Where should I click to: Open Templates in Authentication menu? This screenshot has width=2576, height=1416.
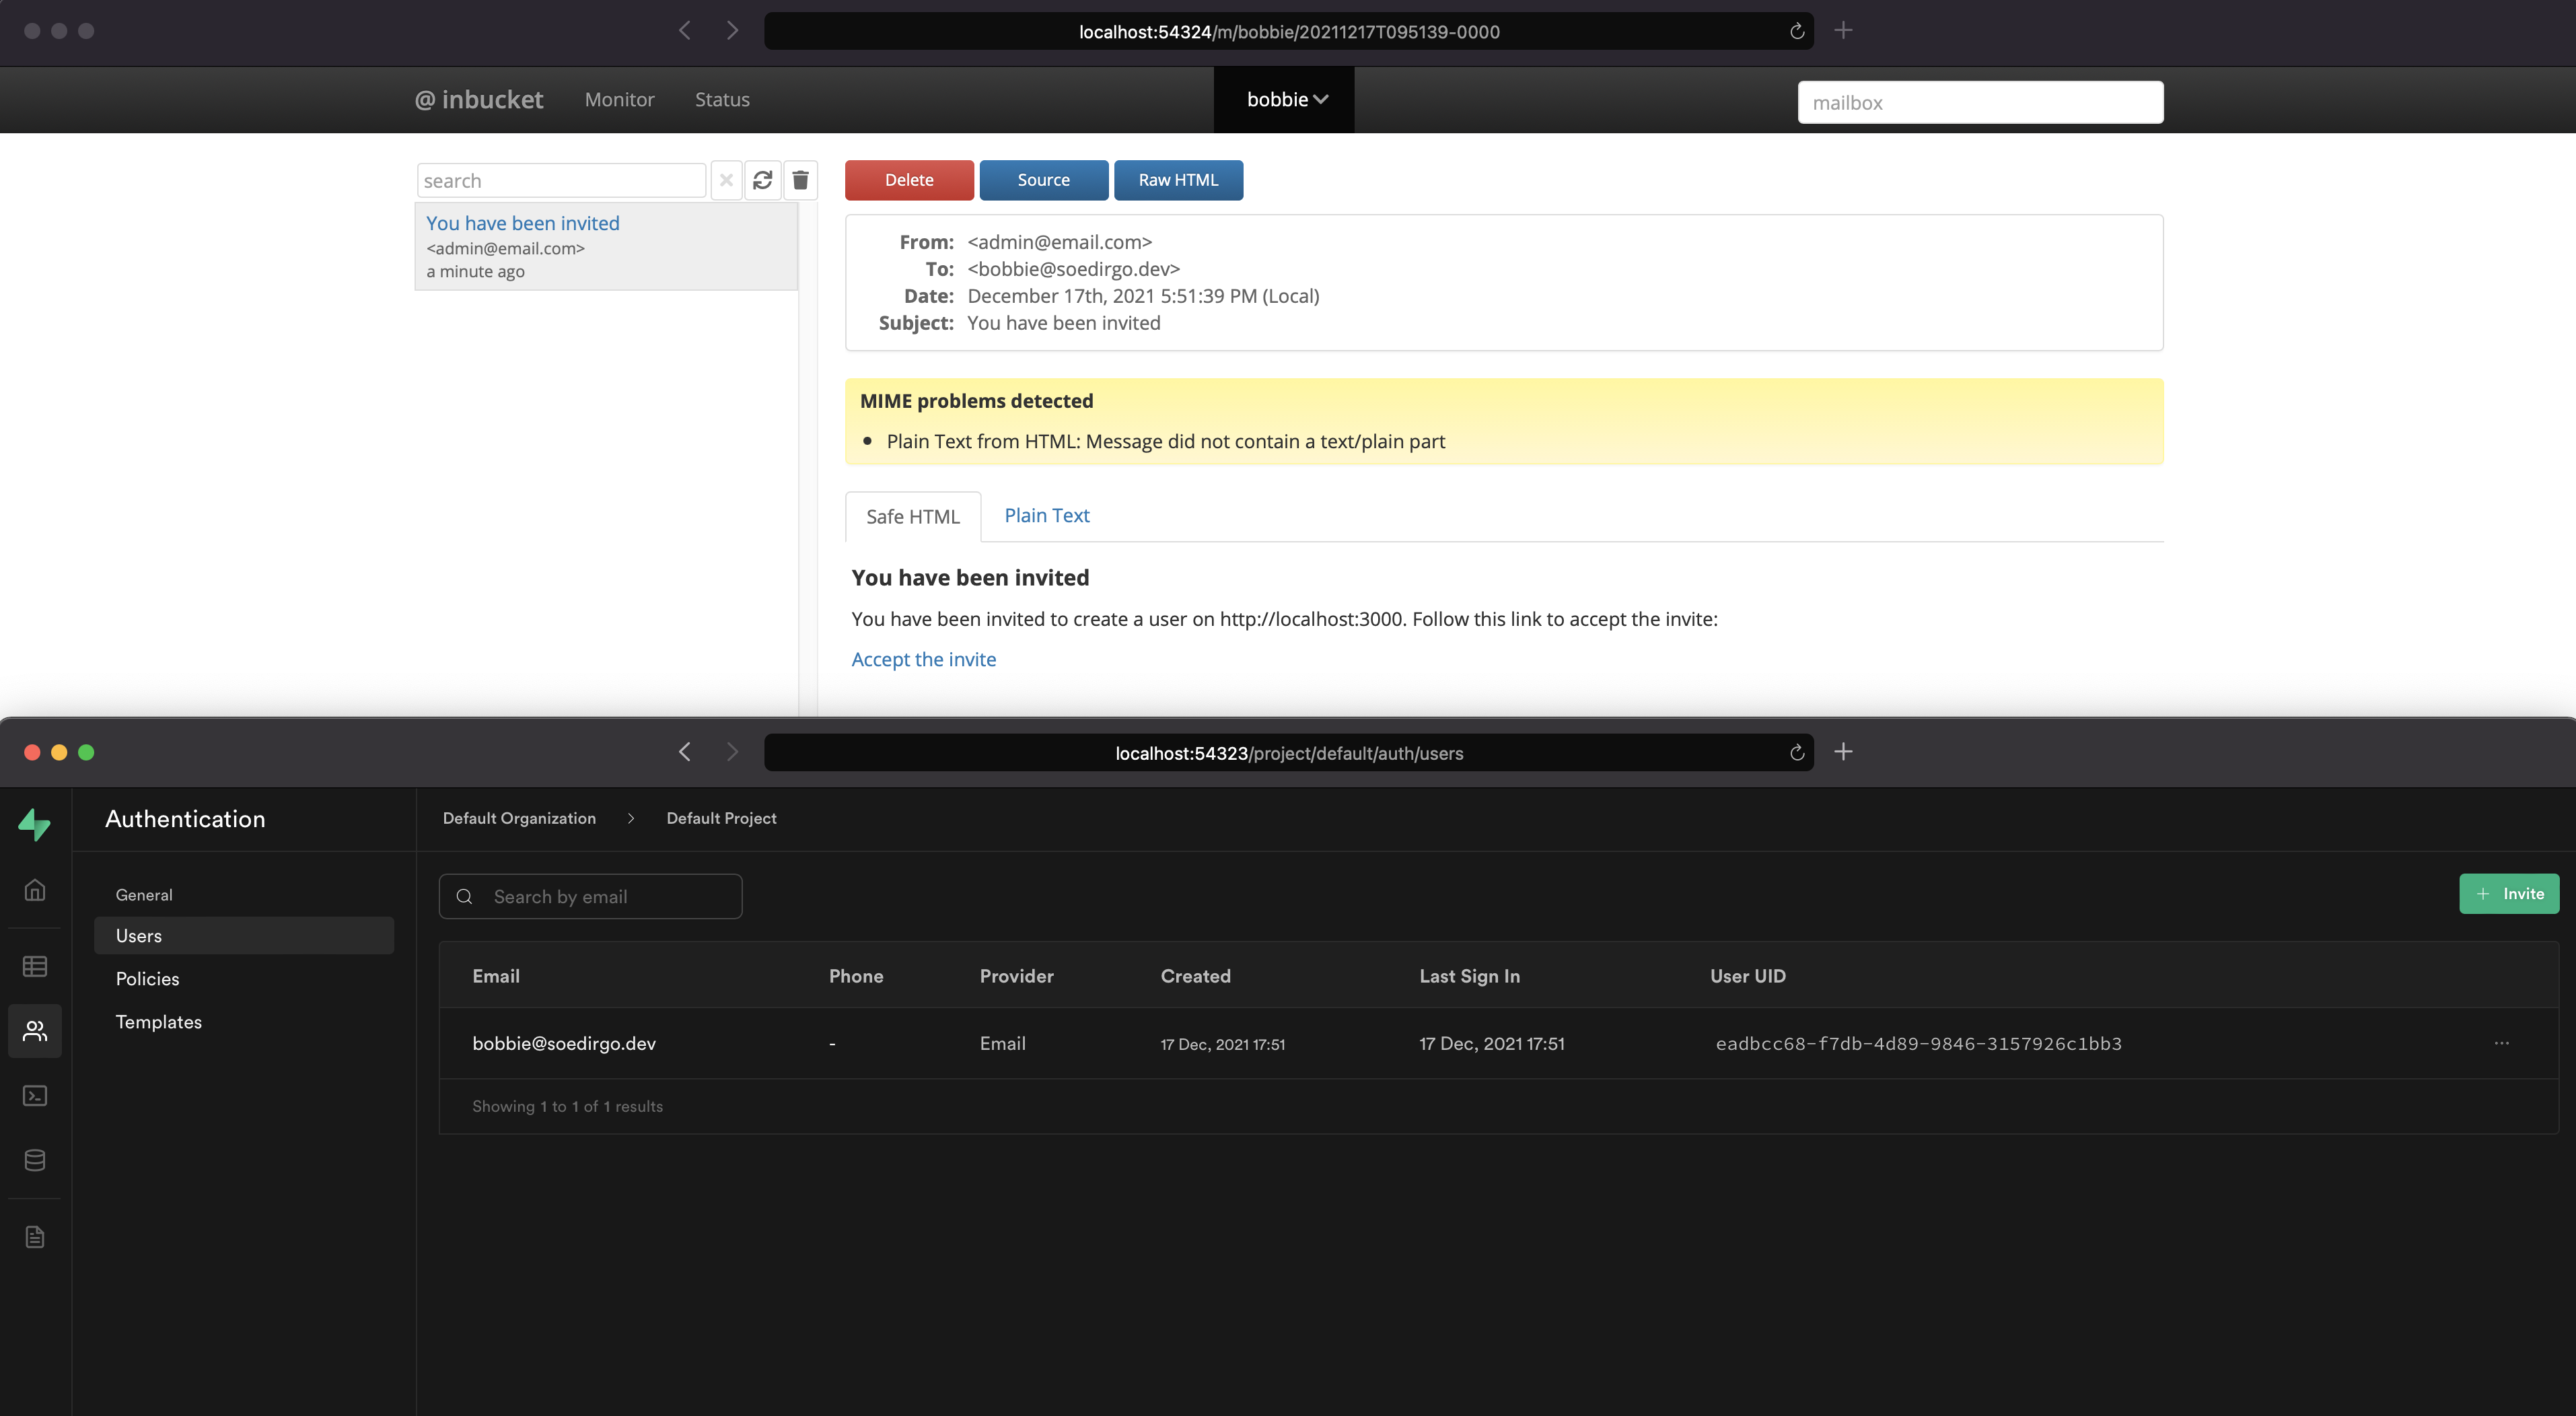click(159, 1021)
